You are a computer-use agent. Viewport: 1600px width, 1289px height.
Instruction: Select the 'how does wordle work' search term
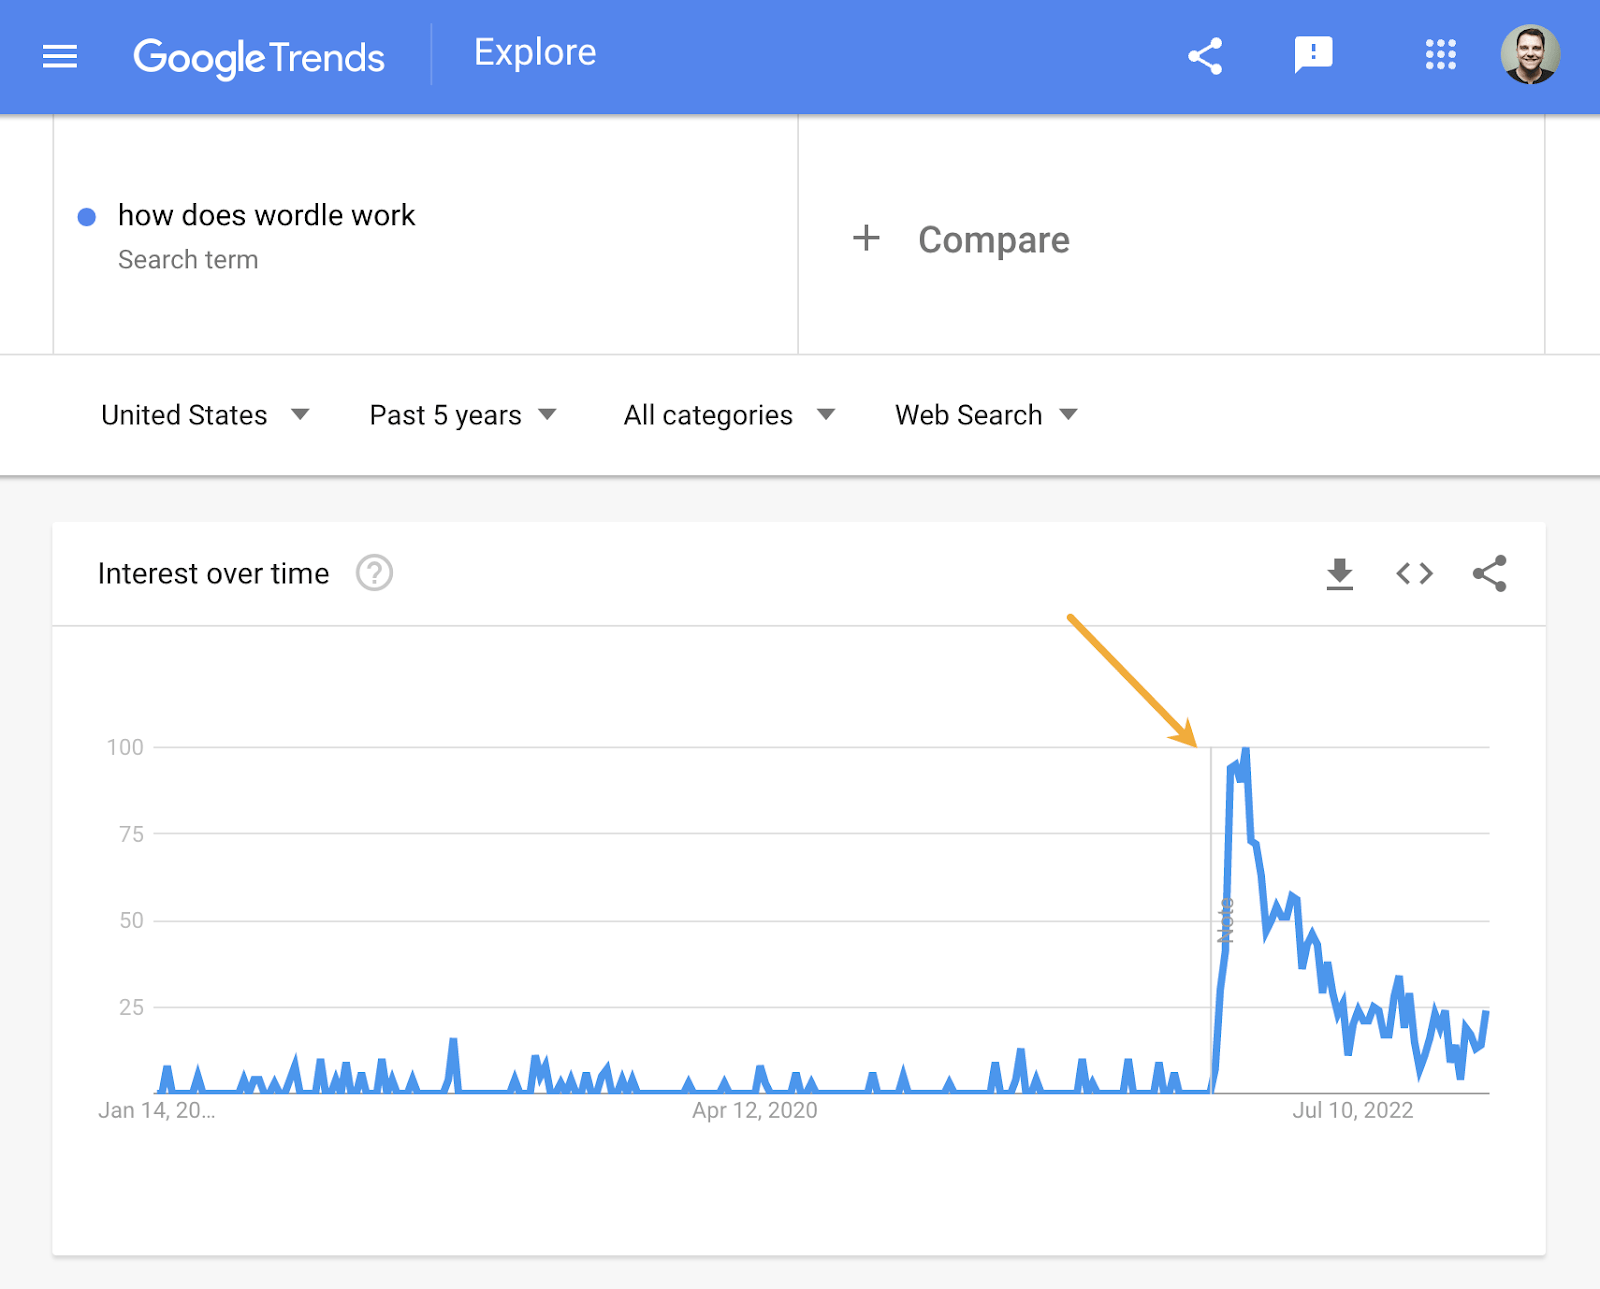click(266, 215)
